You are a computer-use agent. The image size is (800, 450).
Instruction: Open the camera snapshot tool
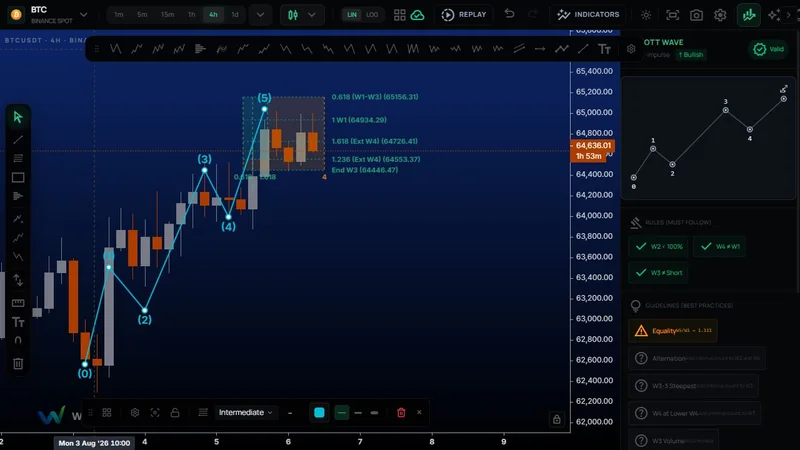(x=696, y=15)
